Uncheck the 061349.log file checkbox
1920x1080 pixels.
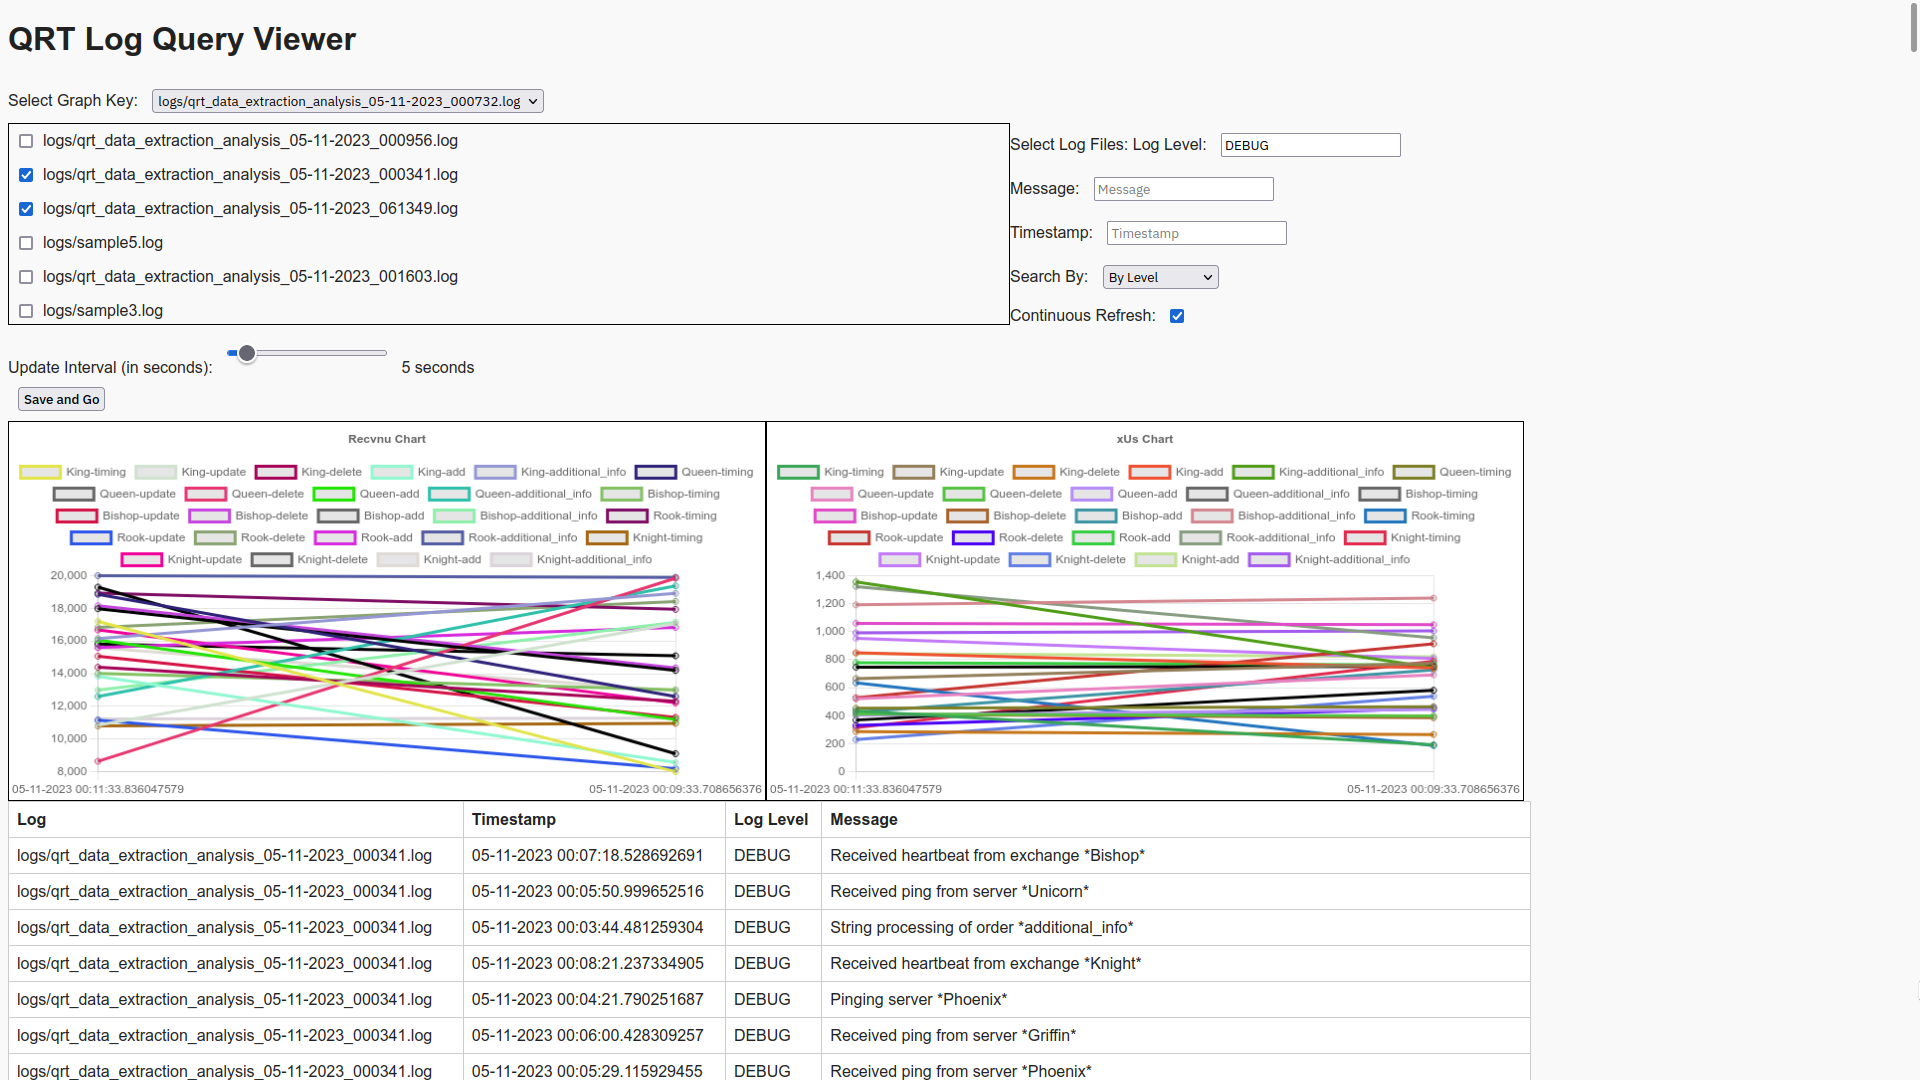click(x=26, y=209)
